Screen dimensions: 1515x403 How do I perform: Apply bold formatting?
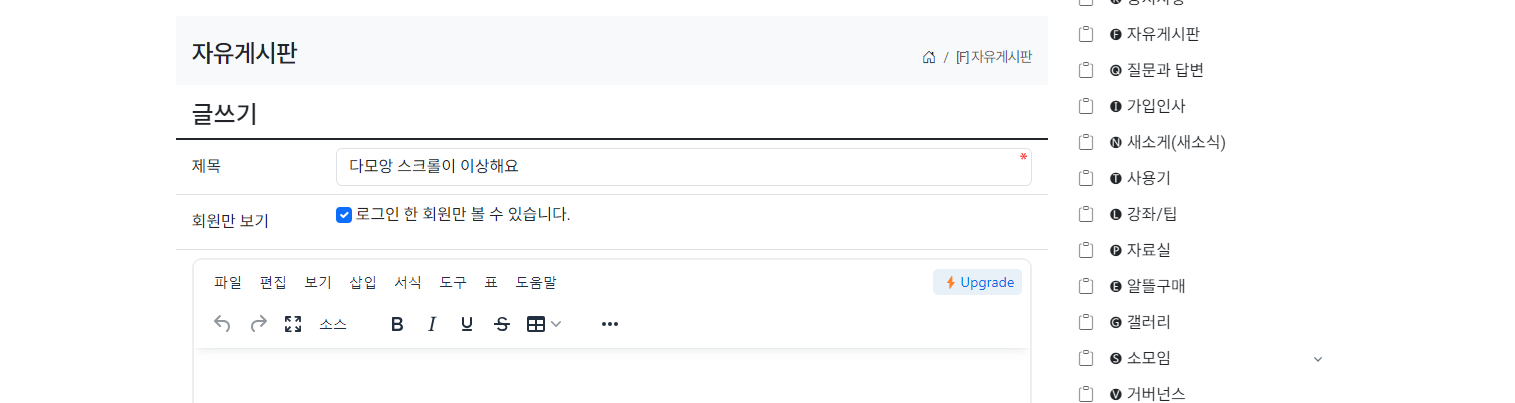397,324
